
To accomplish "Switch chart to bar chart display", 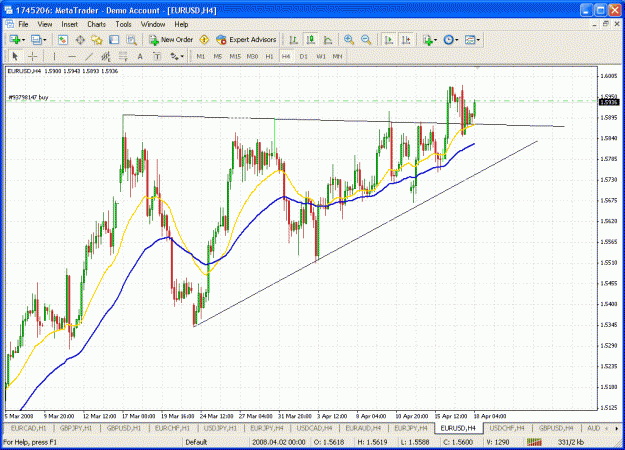I will pos(293,40).
